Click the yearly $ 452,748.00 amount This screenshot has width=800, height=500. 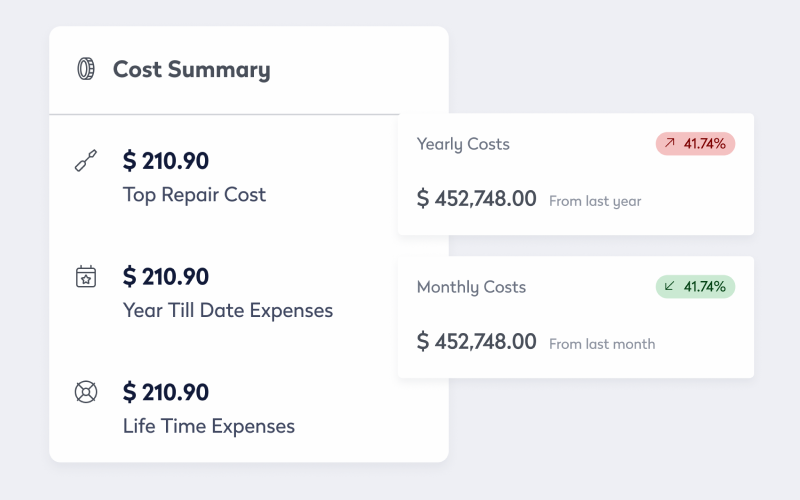[x=477, y=198]
